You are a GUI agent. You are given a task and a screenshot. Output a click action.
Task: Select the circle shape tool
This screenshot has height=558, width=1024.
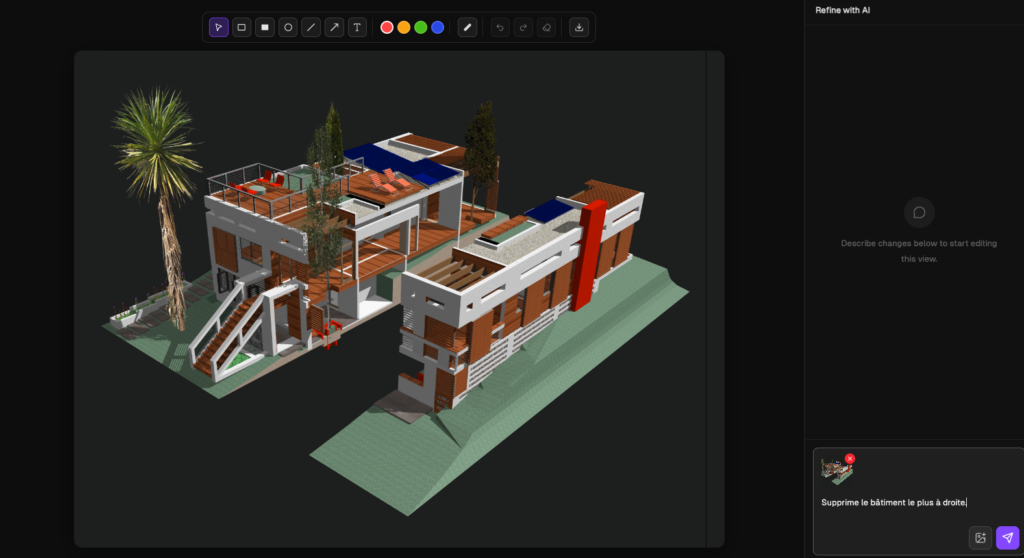pos(288,27)
